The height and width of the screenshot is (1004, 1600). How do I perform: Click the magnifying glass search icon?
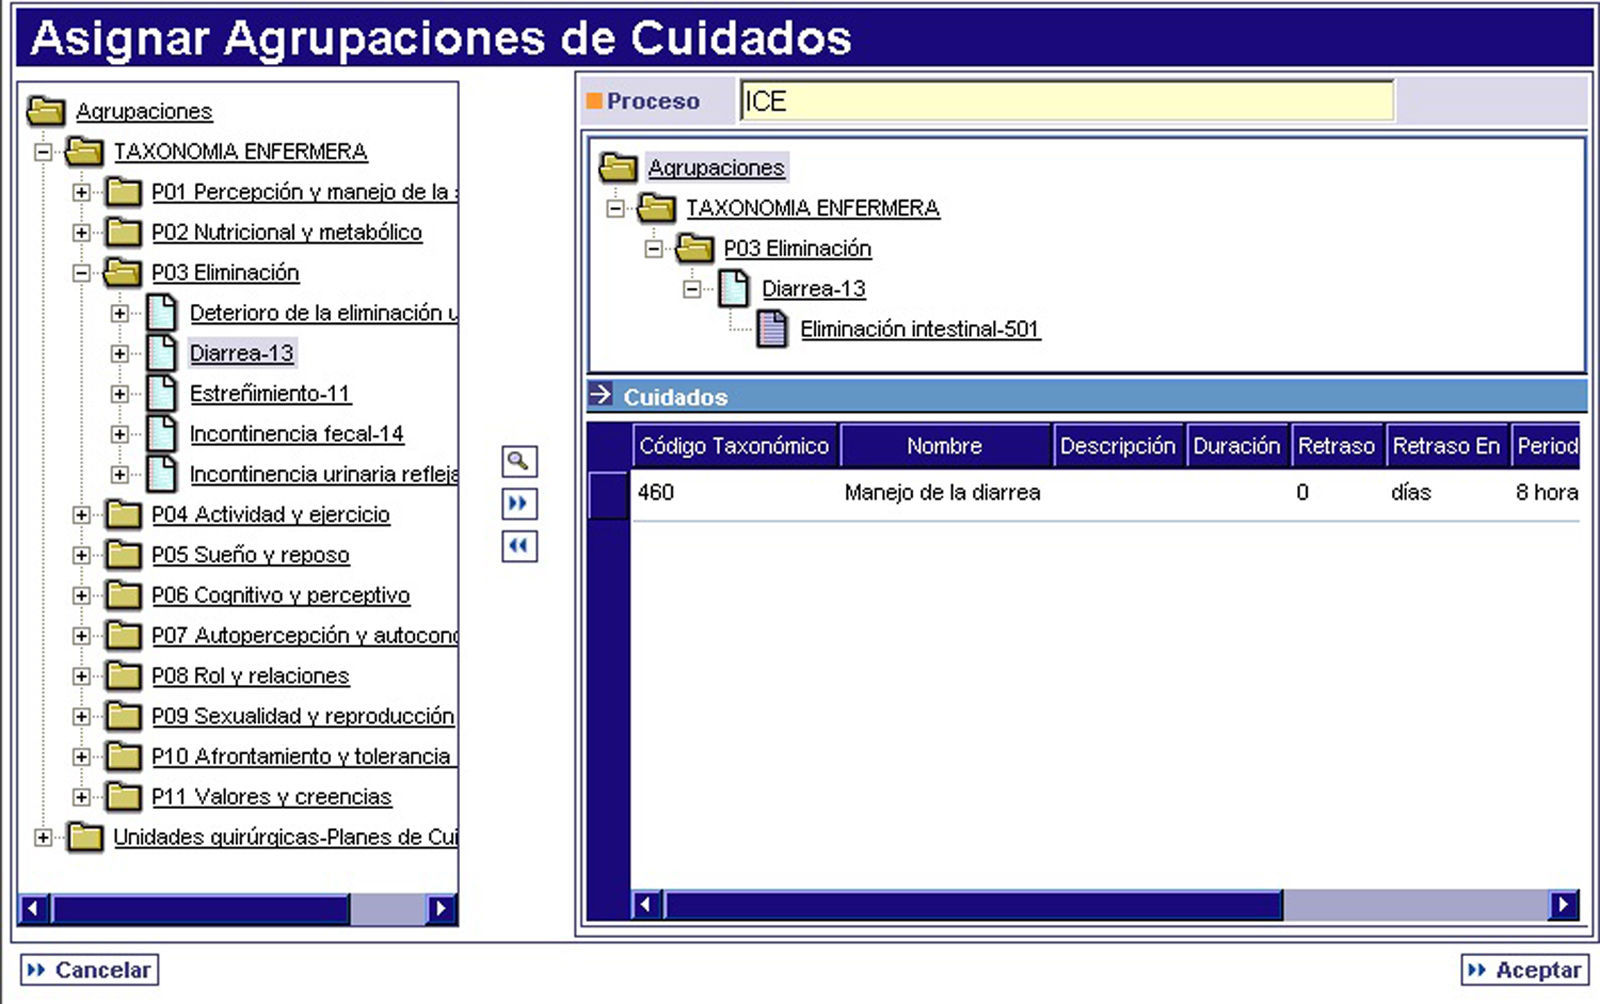518,461
